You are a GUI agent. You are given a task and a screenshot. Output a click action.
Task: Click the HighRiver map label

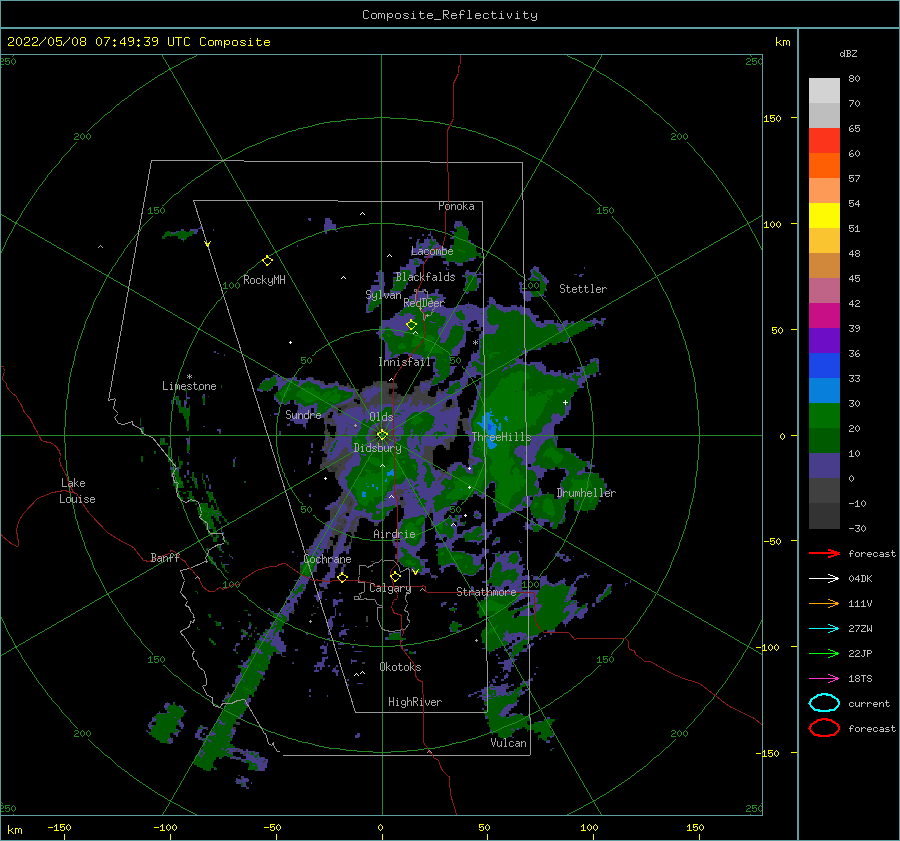point(415,702)
